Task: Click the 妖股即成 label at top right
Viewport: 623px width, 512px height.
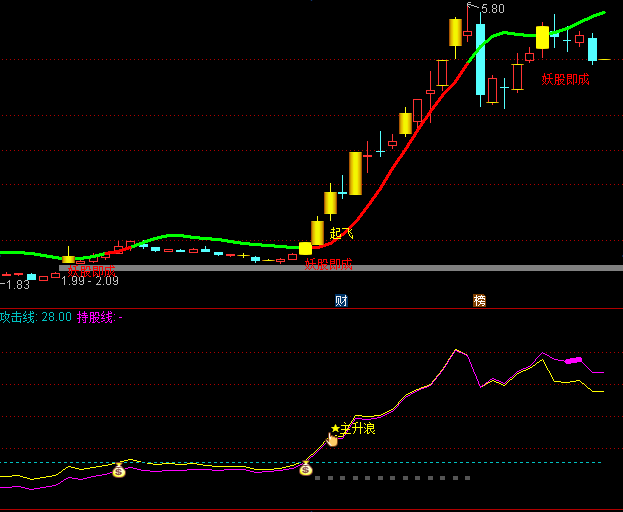Action: point(565,79)
